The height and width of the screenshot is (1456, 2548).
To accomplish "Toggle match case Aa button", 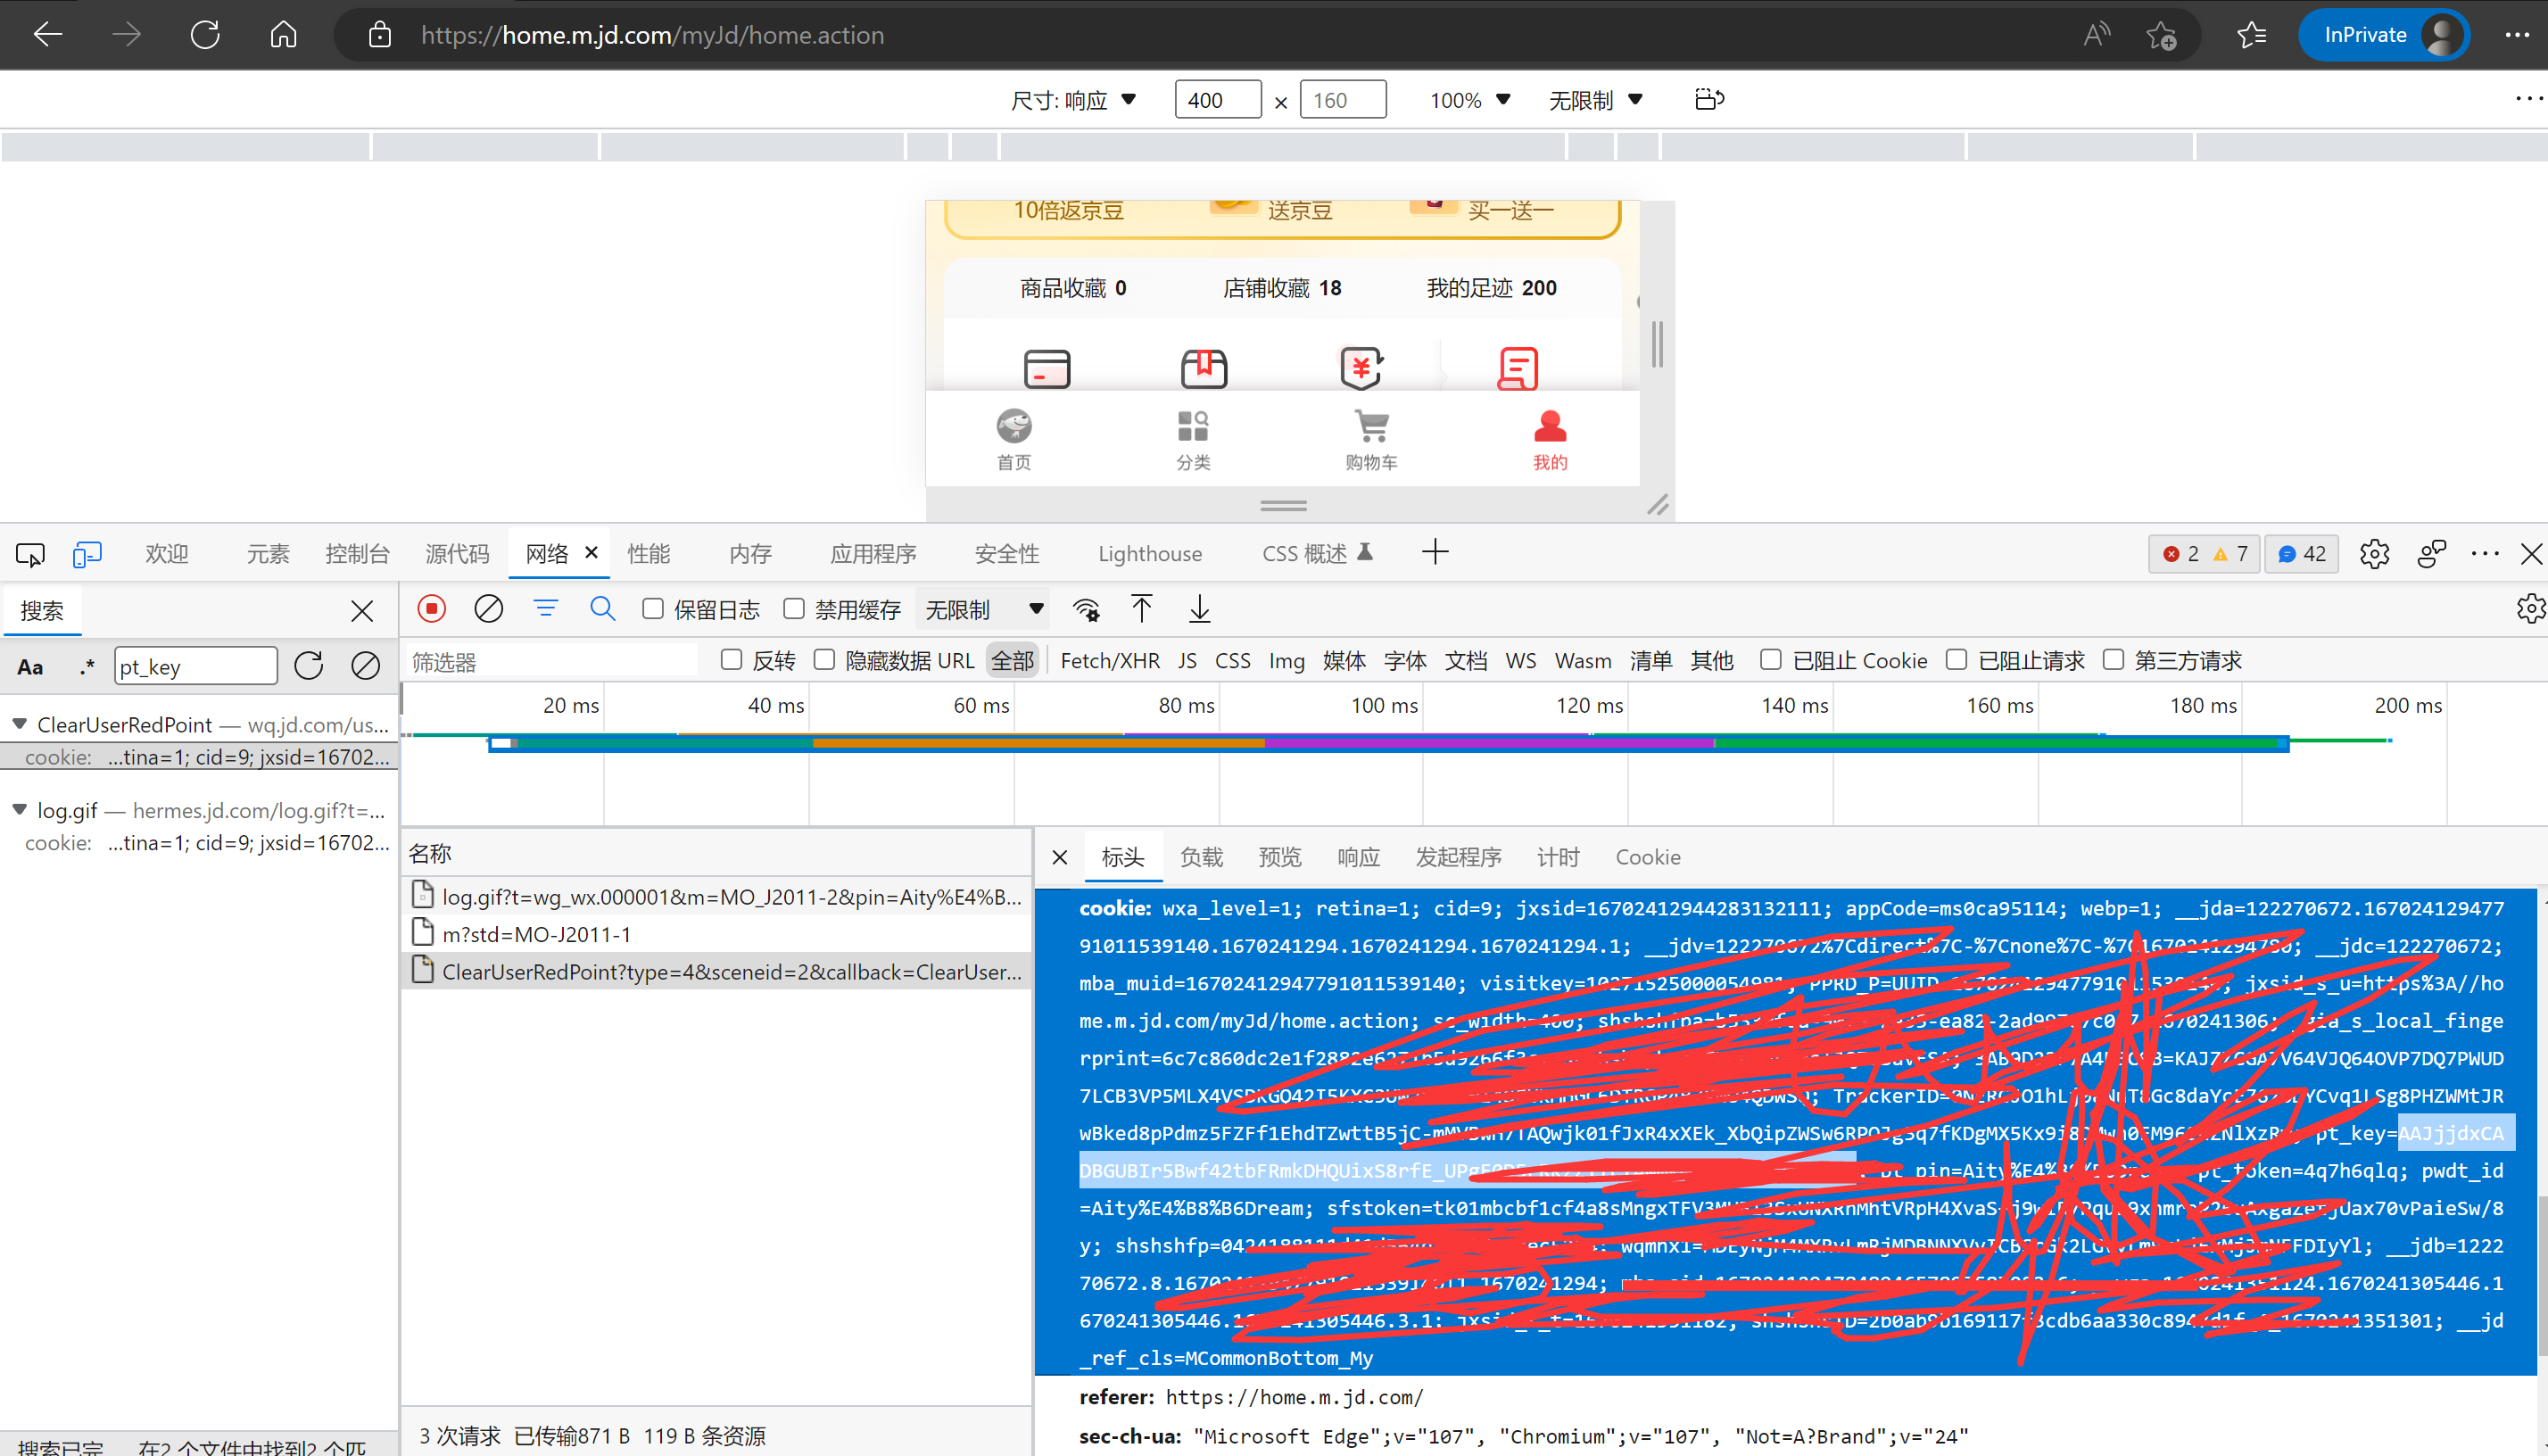I will click(x=30, y=667).
